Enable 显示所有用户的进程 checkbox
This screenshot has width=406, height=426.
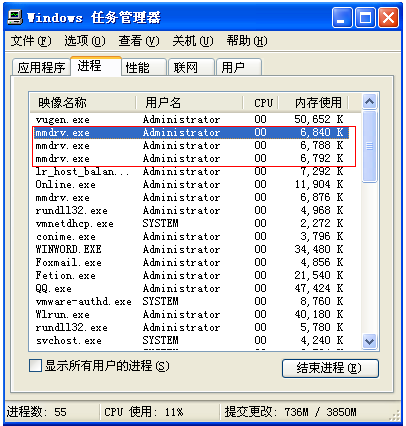[x=35, y=366]
